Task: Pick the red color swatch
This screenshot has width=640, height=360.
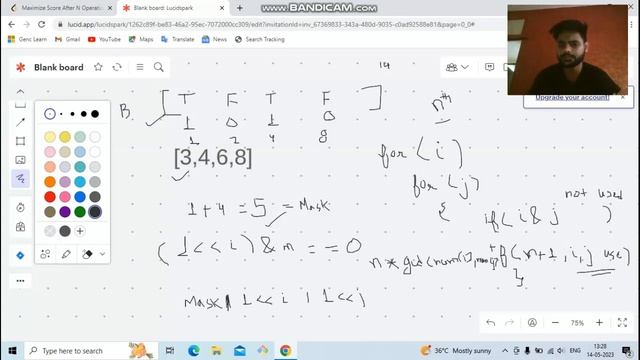Action: click(50, 197)
